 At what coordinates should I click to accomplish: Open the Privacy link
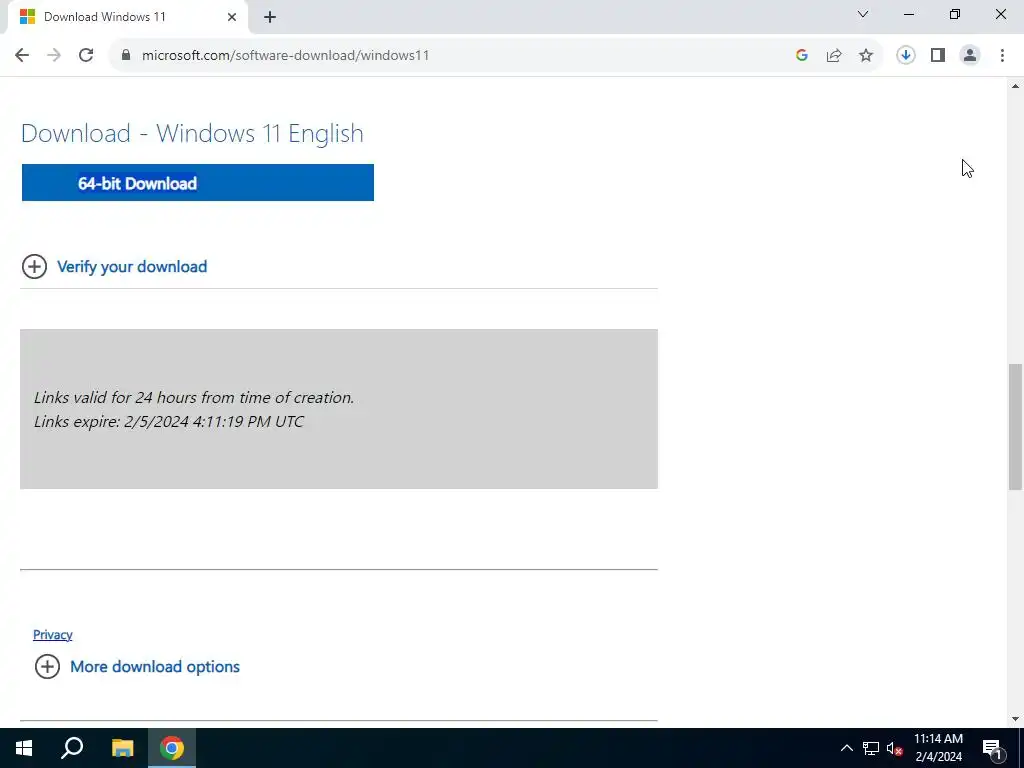(53, 635)
